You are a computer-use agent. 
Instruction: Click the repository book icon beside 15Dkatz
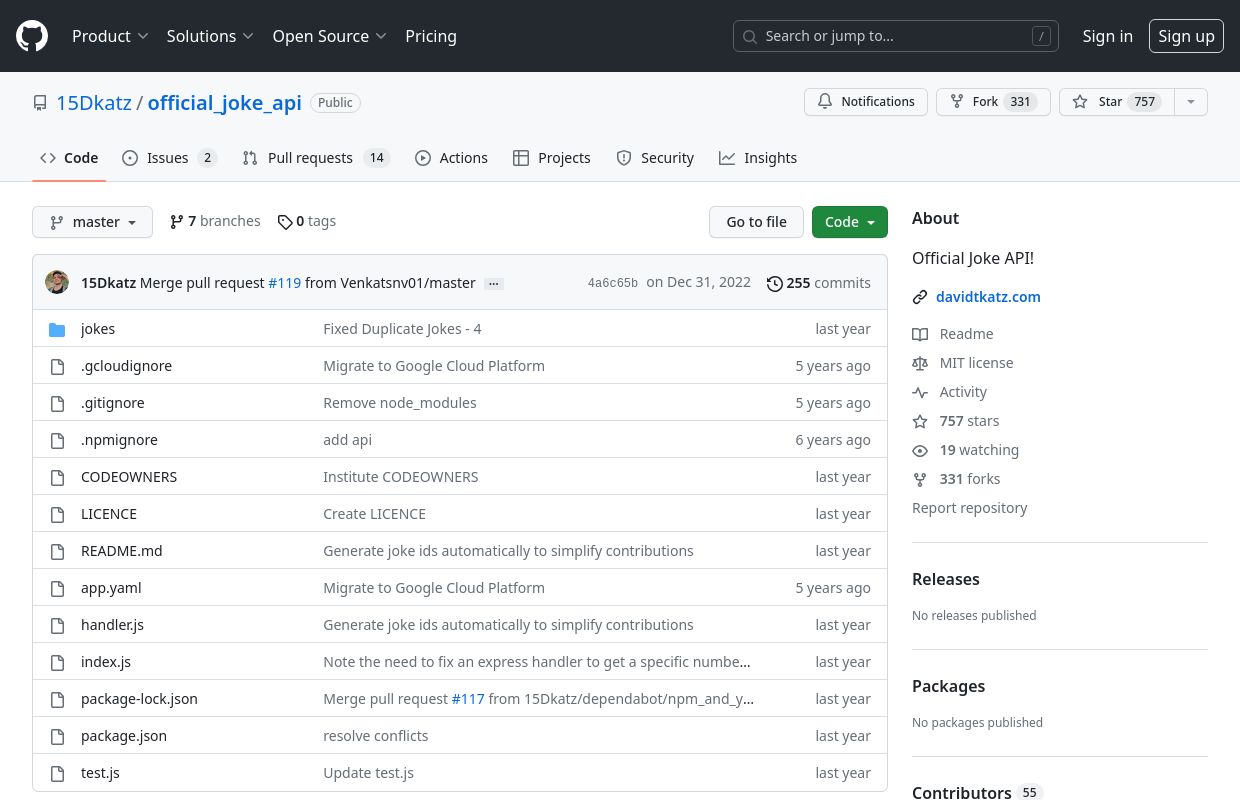(40, 103)
